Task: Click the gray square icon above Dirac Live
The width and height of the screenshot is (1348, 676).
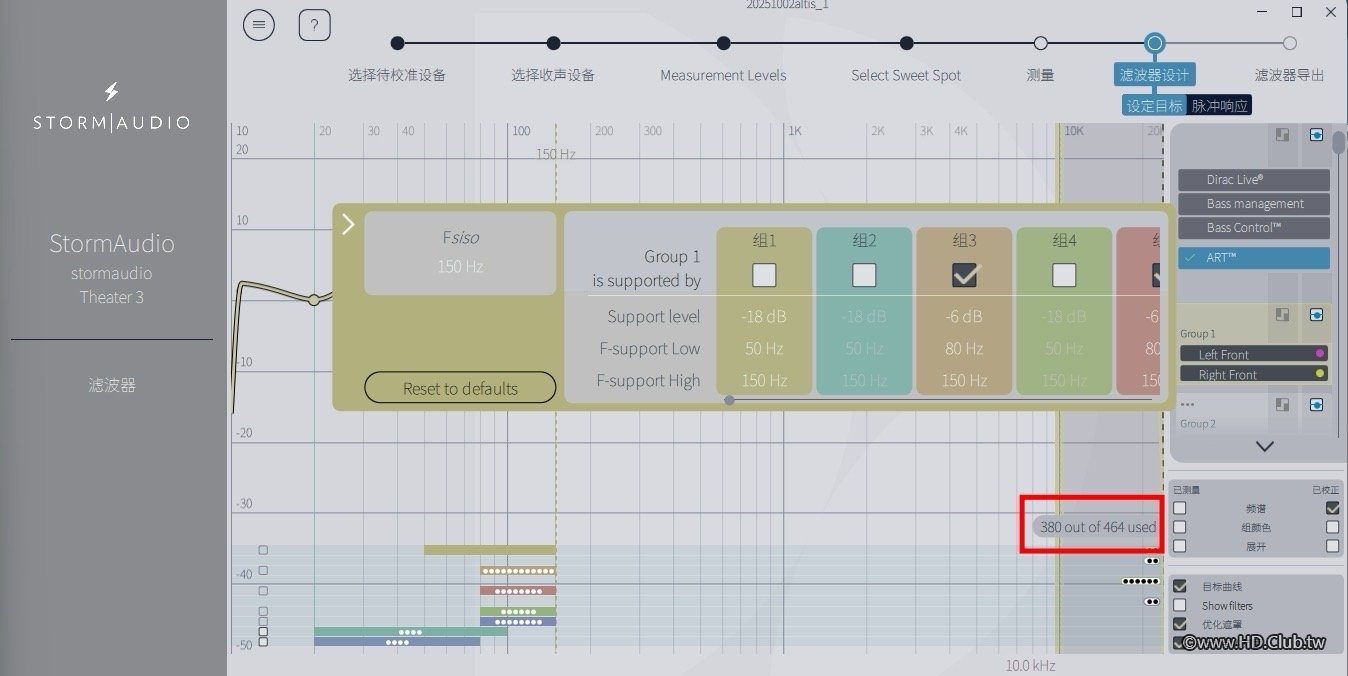Action: [1283, 134]
